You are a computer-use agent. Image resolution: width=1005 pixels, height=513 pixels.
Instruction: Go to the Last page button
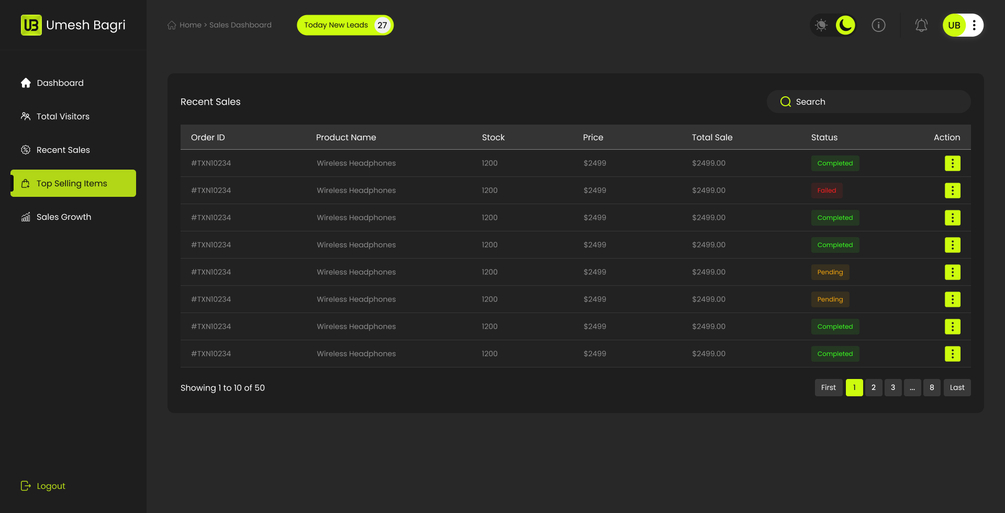957,387
